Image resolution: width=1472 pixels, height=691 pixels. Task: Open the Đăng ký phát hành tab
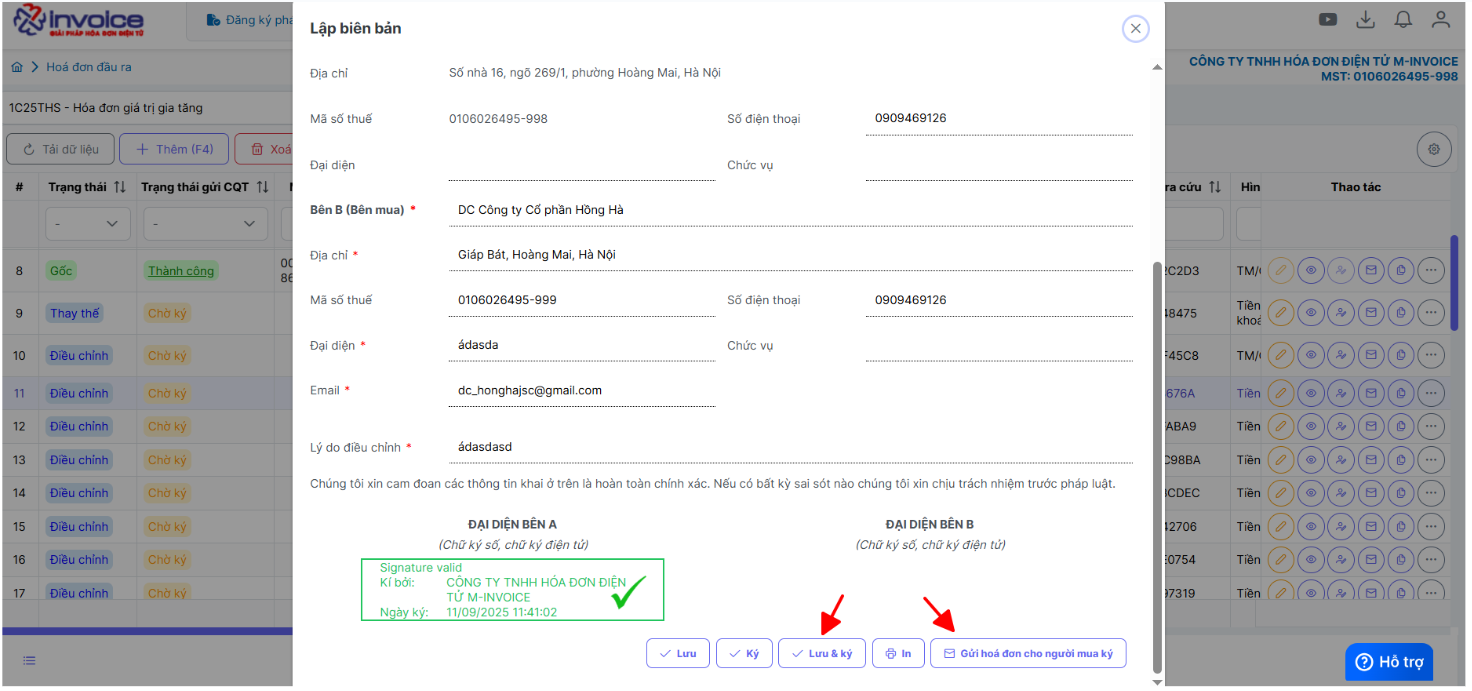point(247,20)
